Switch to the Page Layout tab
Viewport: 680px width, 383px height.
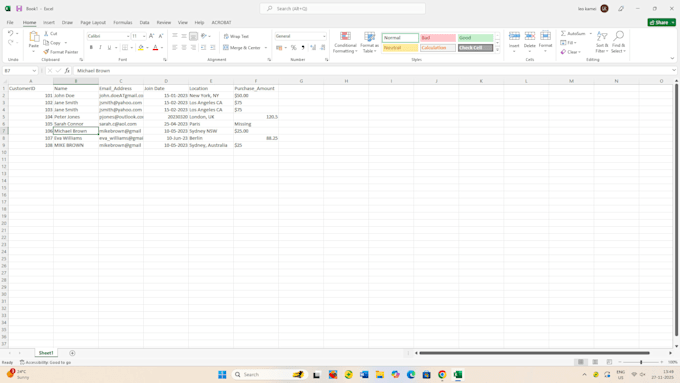pyautogui.click(x=93, y=23)
